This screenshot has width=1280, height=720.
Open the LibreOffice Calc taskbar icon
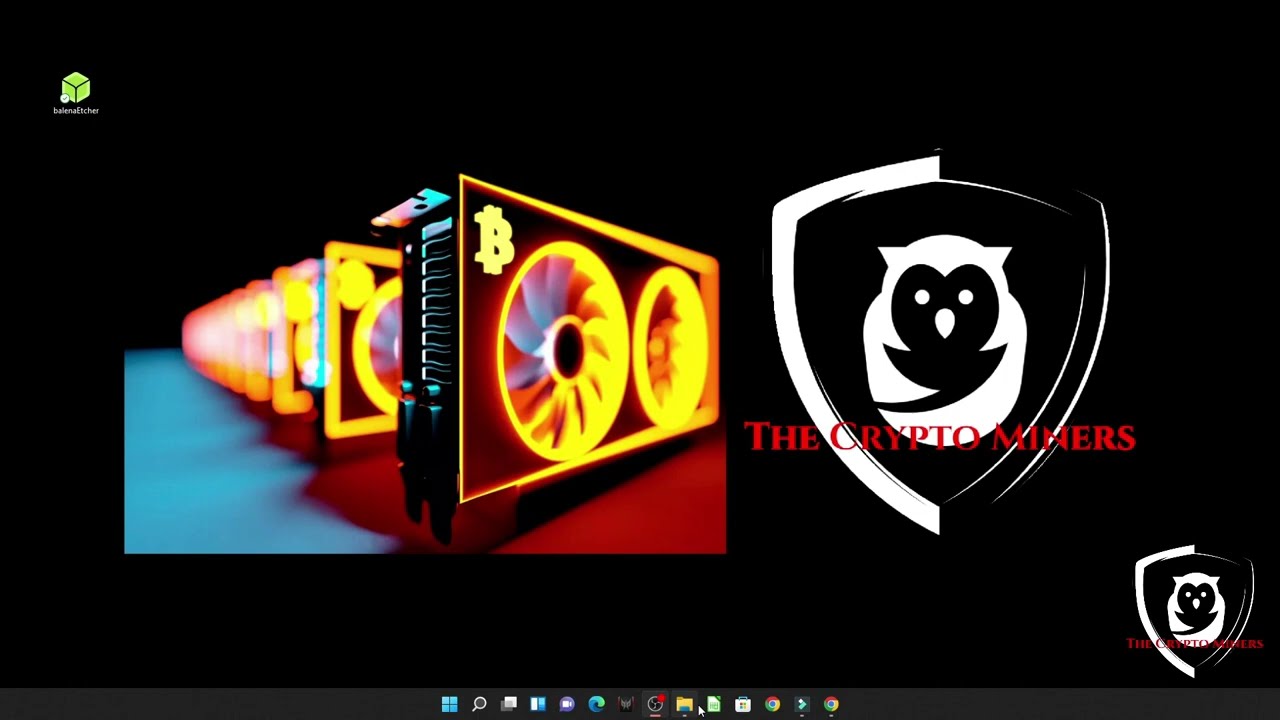point(714,704)
